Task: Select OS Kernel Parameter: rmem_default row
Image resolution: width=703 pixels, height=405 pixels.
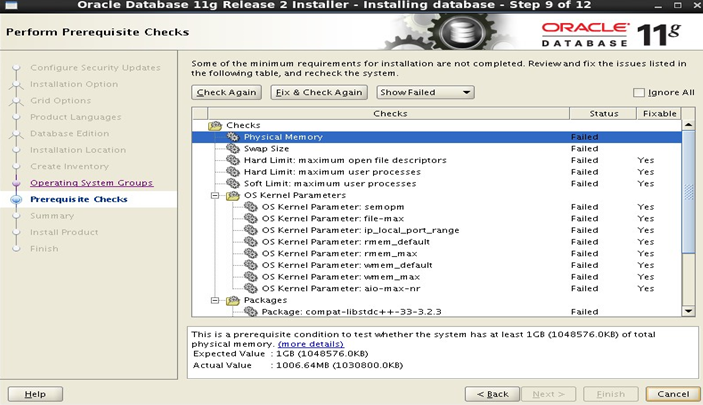Action: coord(437,242)
